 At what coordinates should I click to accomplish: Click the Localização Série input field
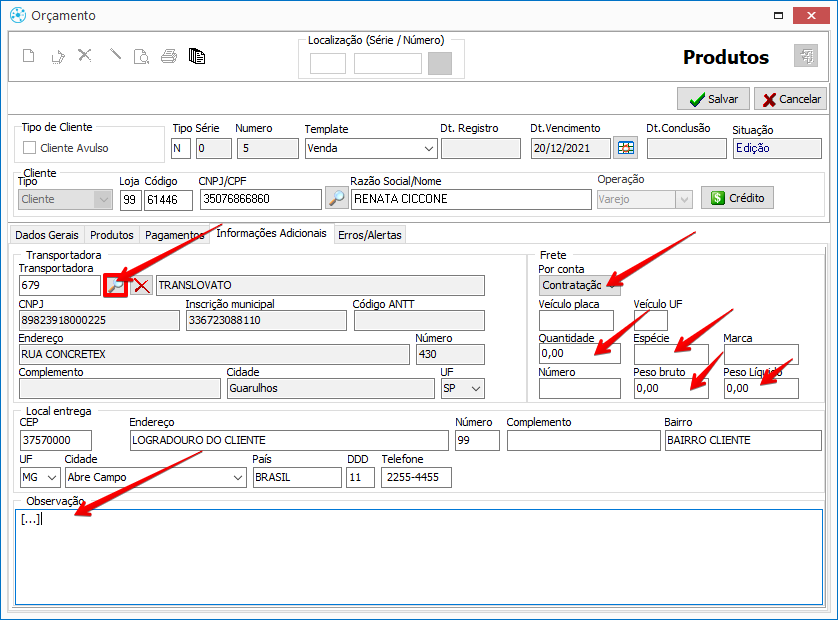click(x=328, y=64)
